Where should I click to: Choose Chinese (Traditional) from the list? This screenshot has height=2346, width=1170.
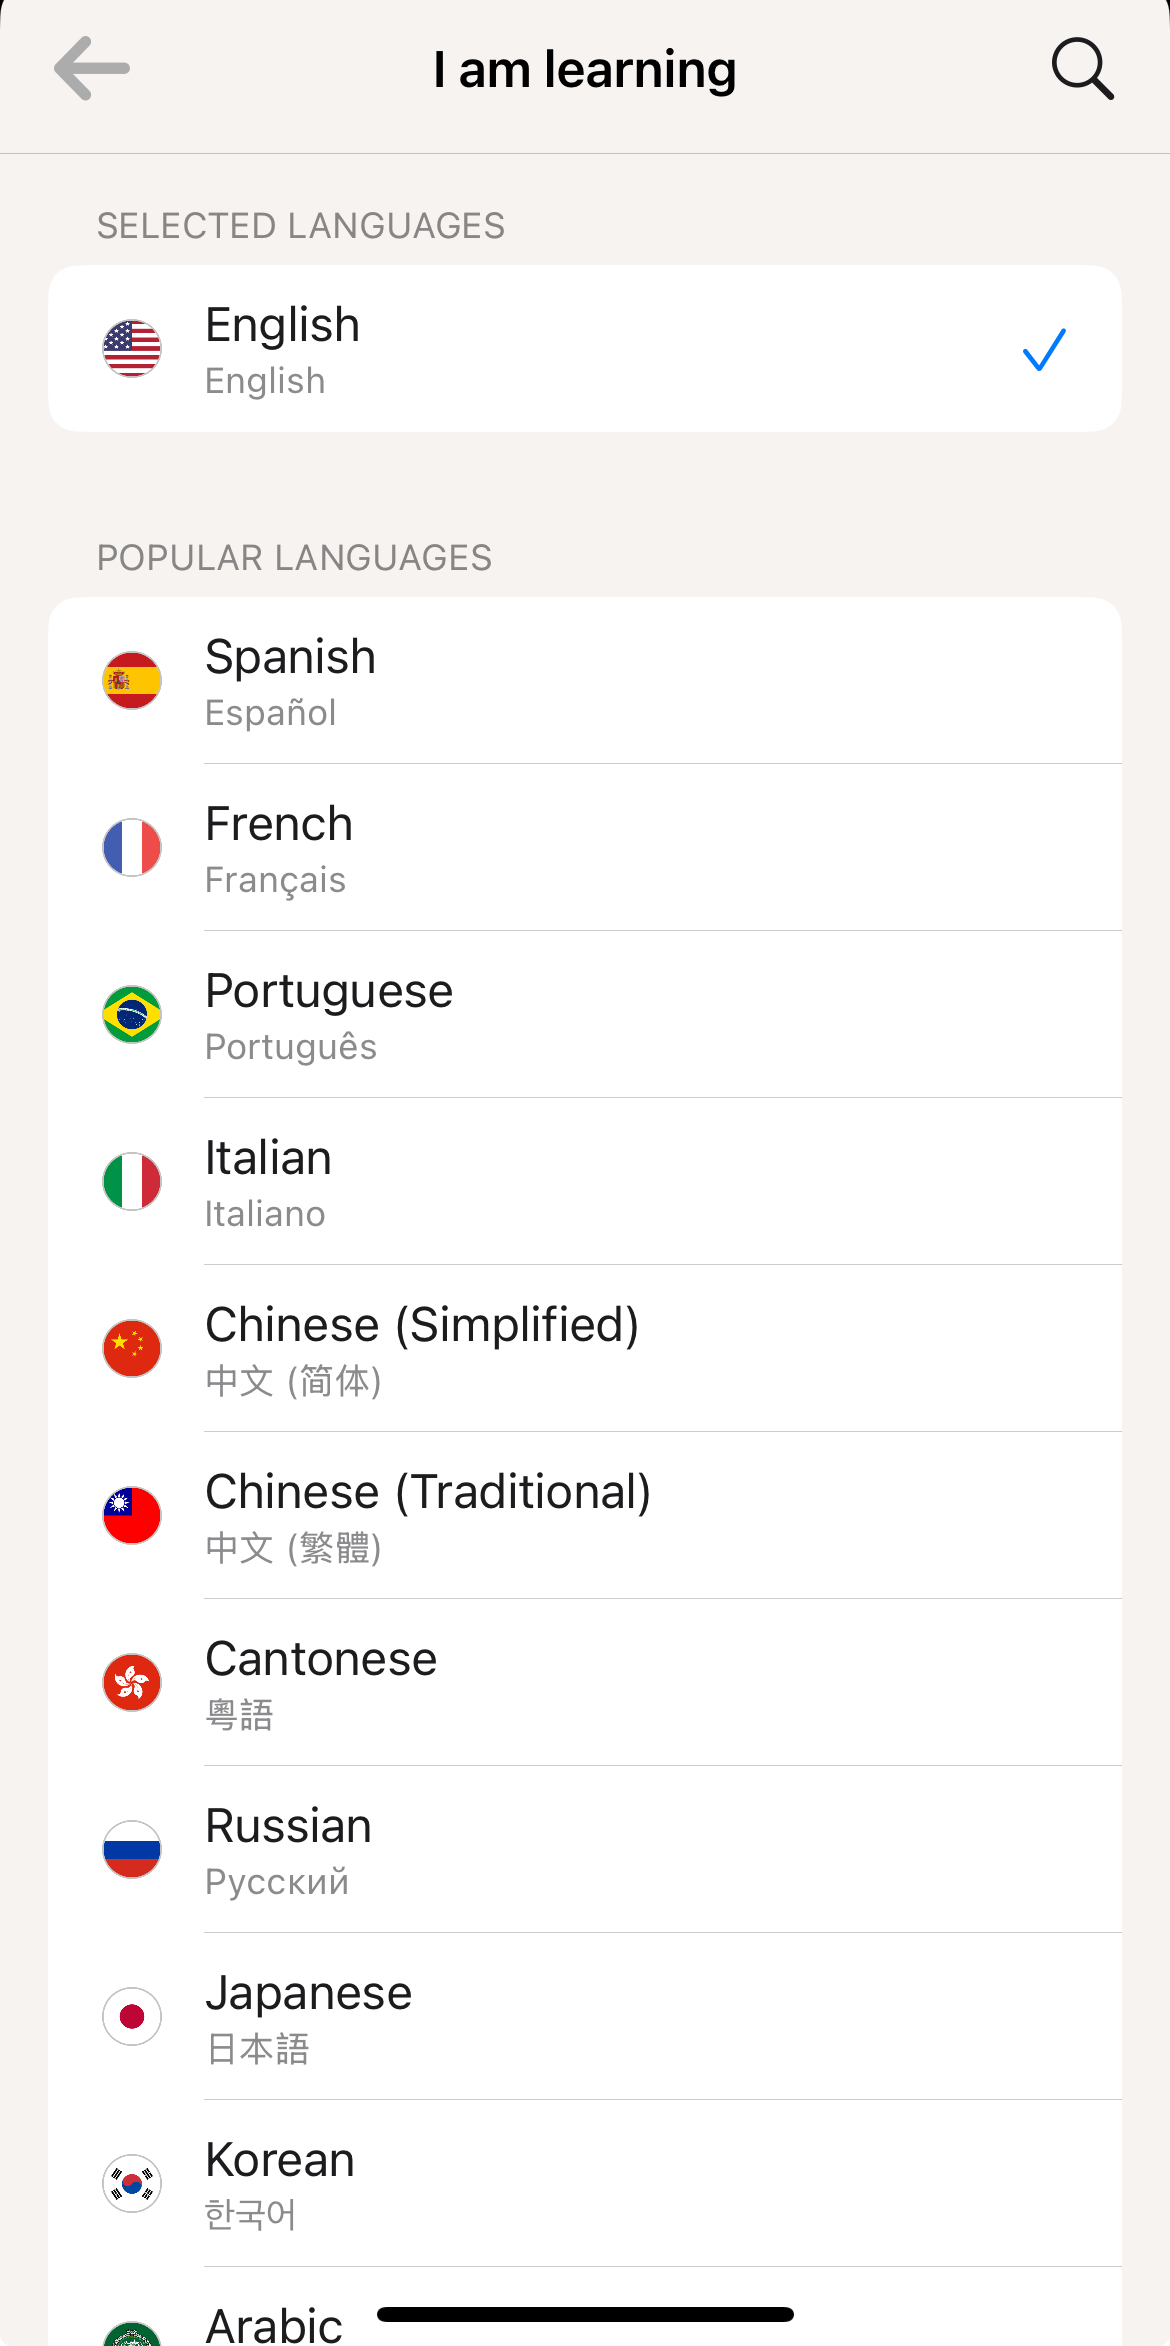tap(585, 1516)
